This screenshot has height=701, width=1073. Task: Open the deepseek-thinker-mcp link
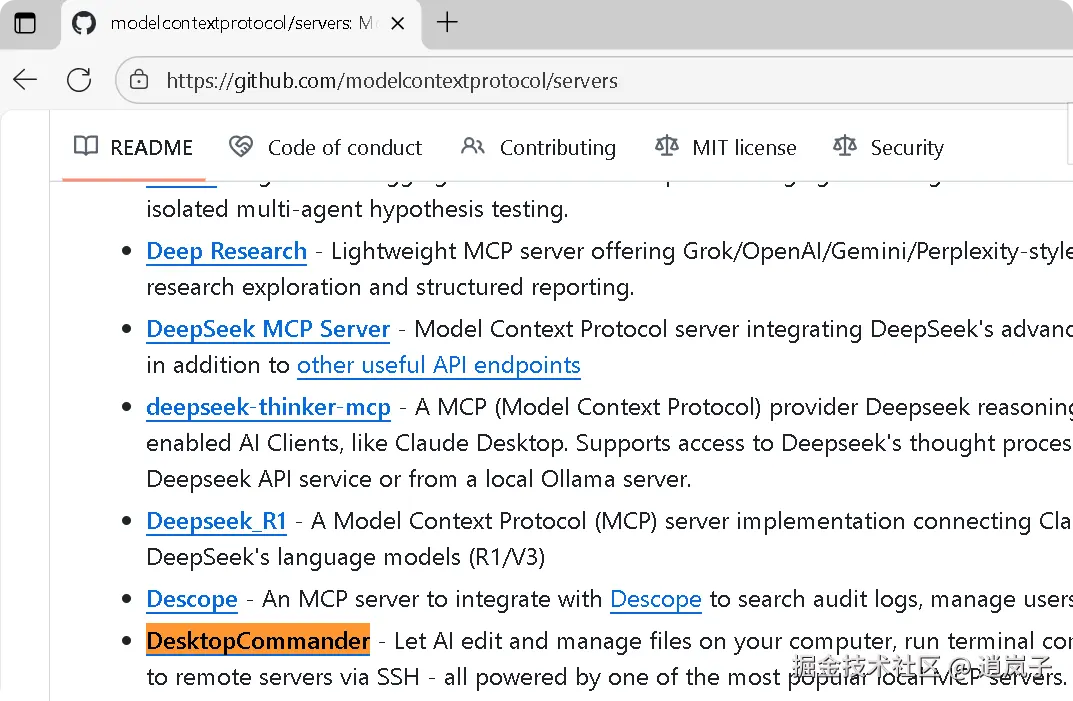click(x=268, y=407)
